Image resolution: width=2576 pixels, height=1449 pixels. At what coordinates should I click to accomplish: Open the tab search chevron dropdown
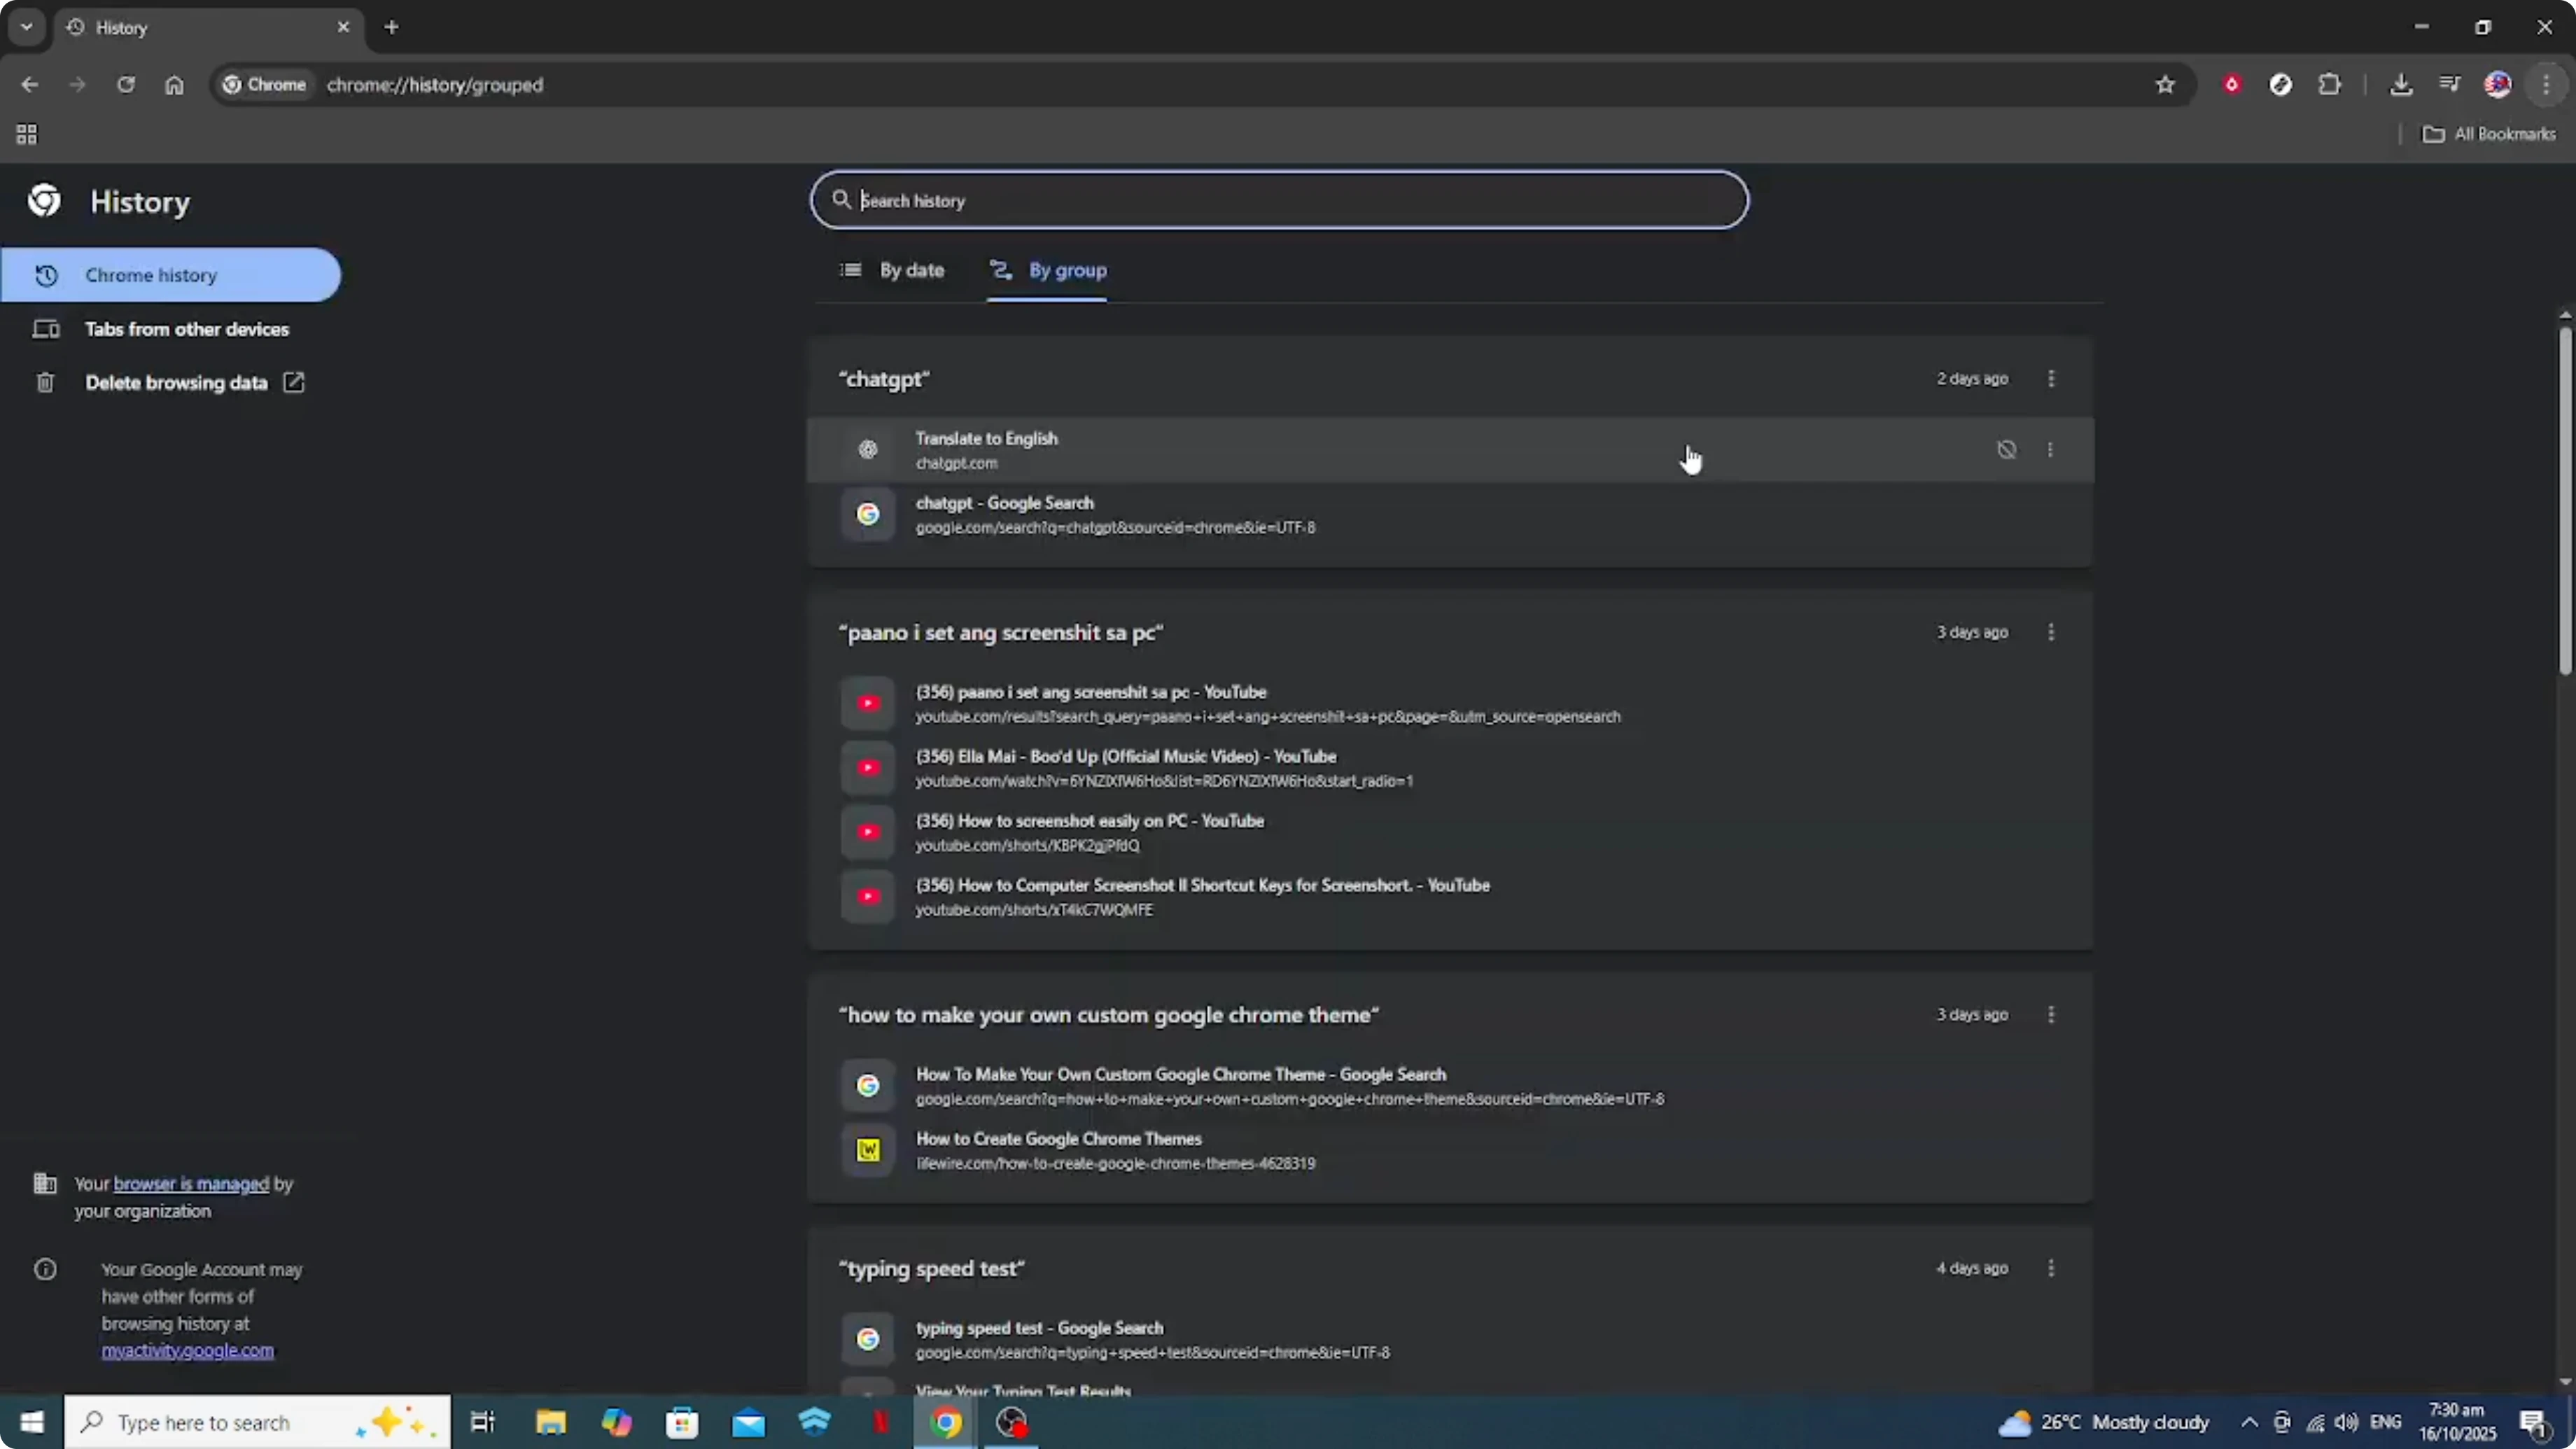click(x=26, y=27)
